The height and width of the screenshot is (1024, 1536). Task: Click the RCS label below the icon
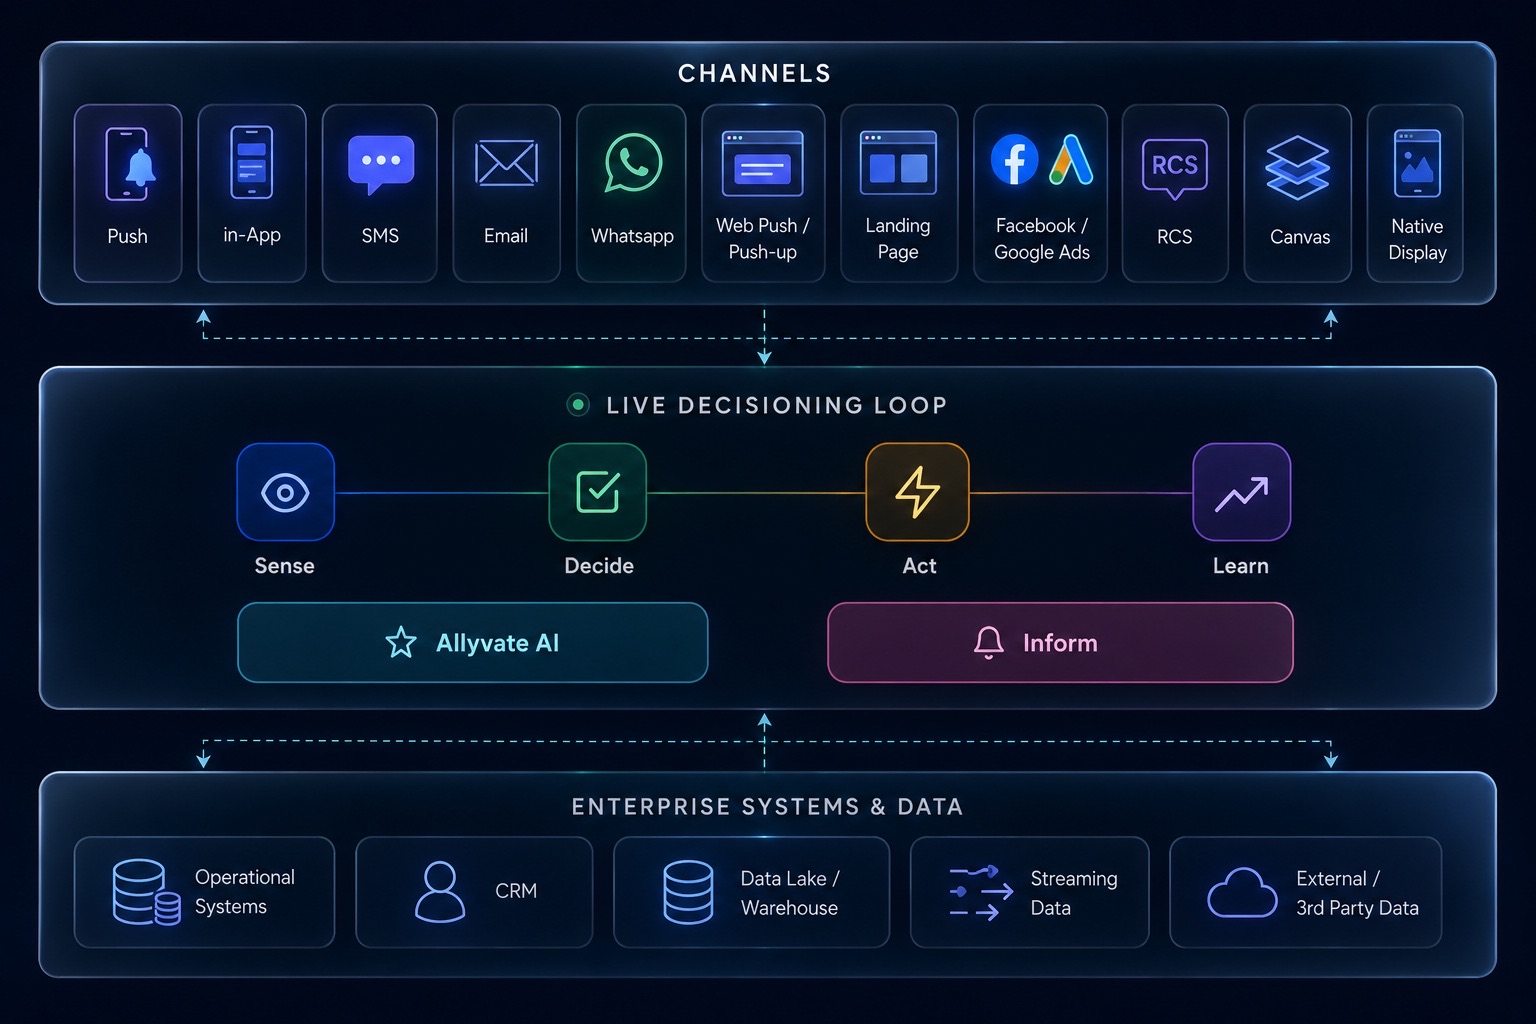[x=1175, y=237]
